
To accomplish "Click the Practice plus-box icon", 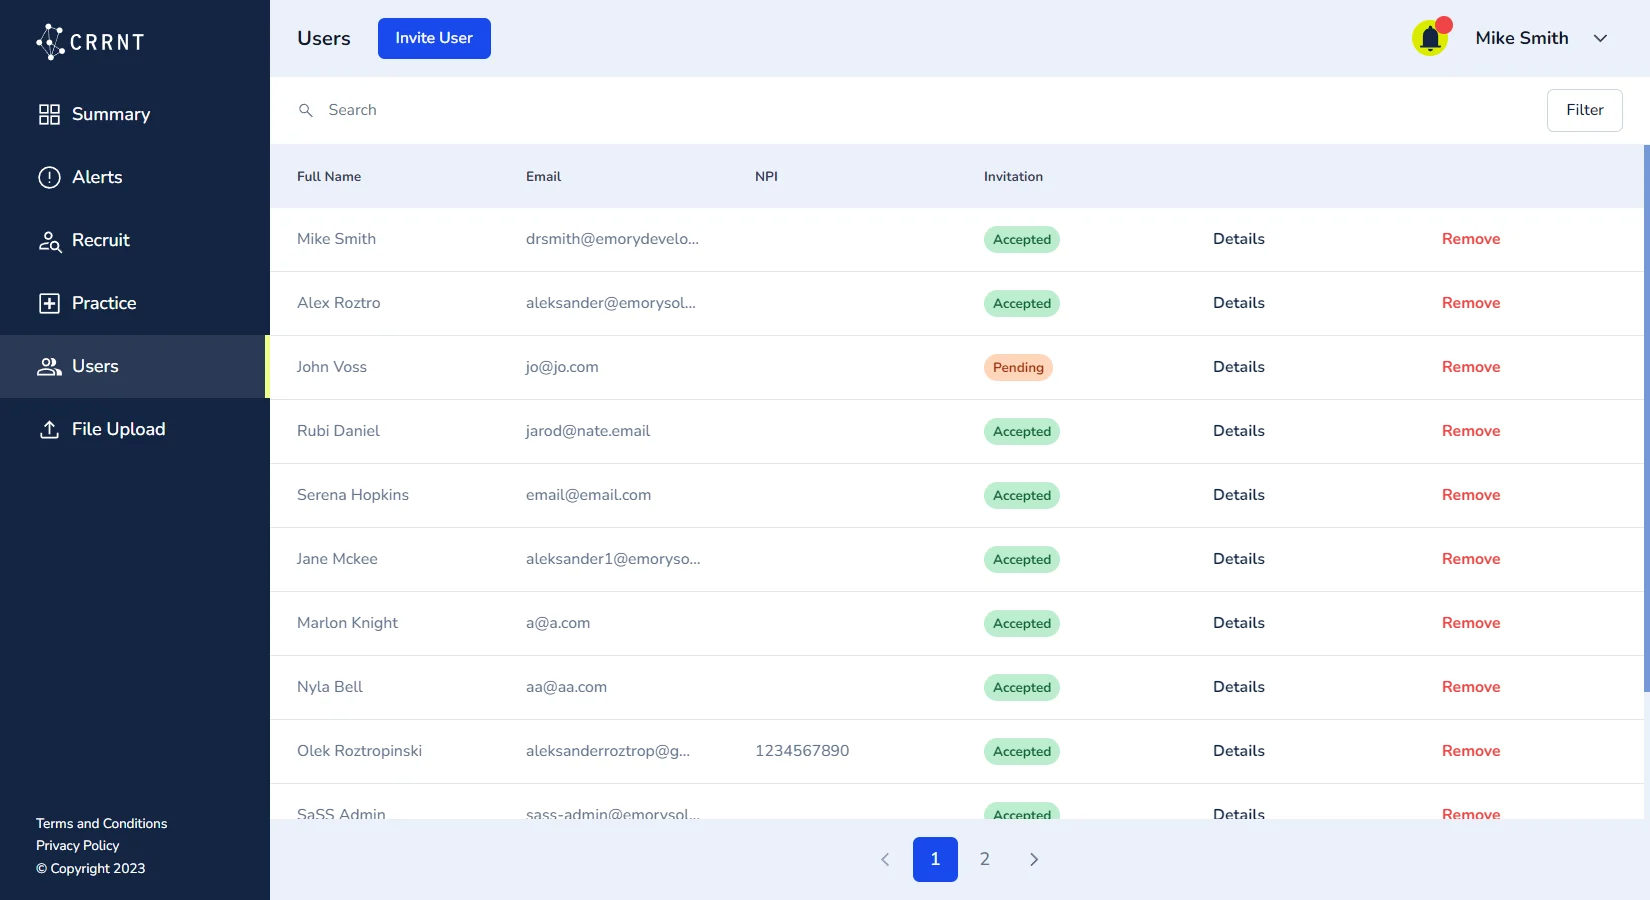I will click(x=49, y=304).
